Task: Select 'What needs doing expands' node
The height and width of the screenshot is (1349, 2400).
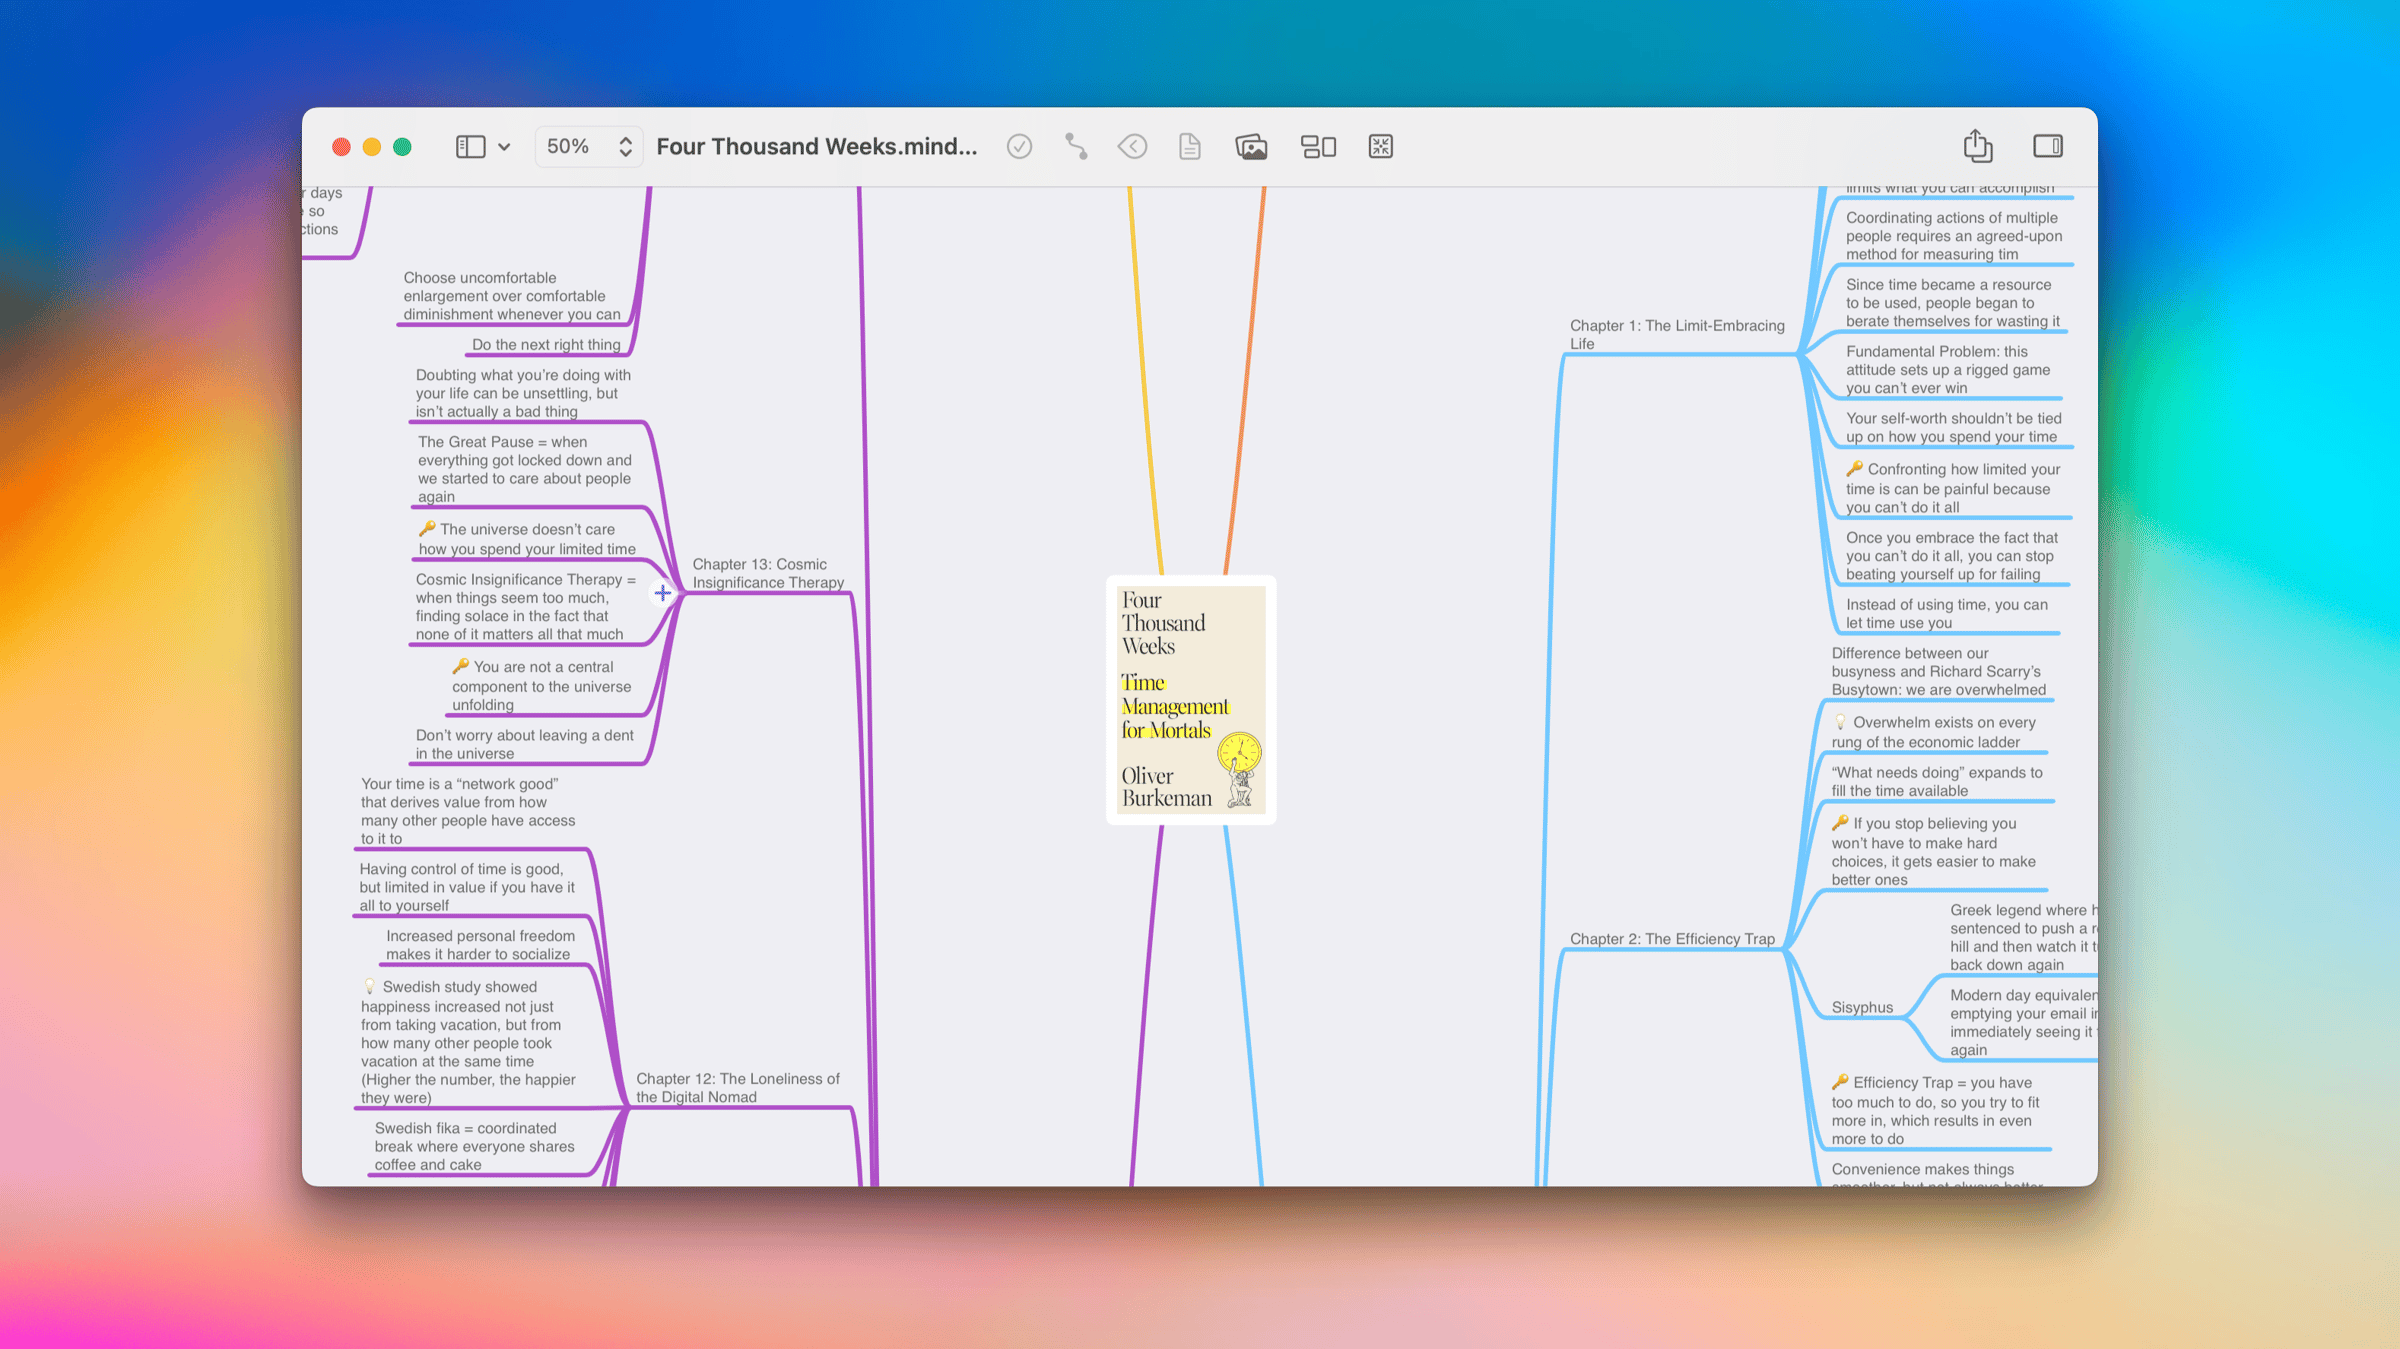Action: click(1936, 781)
